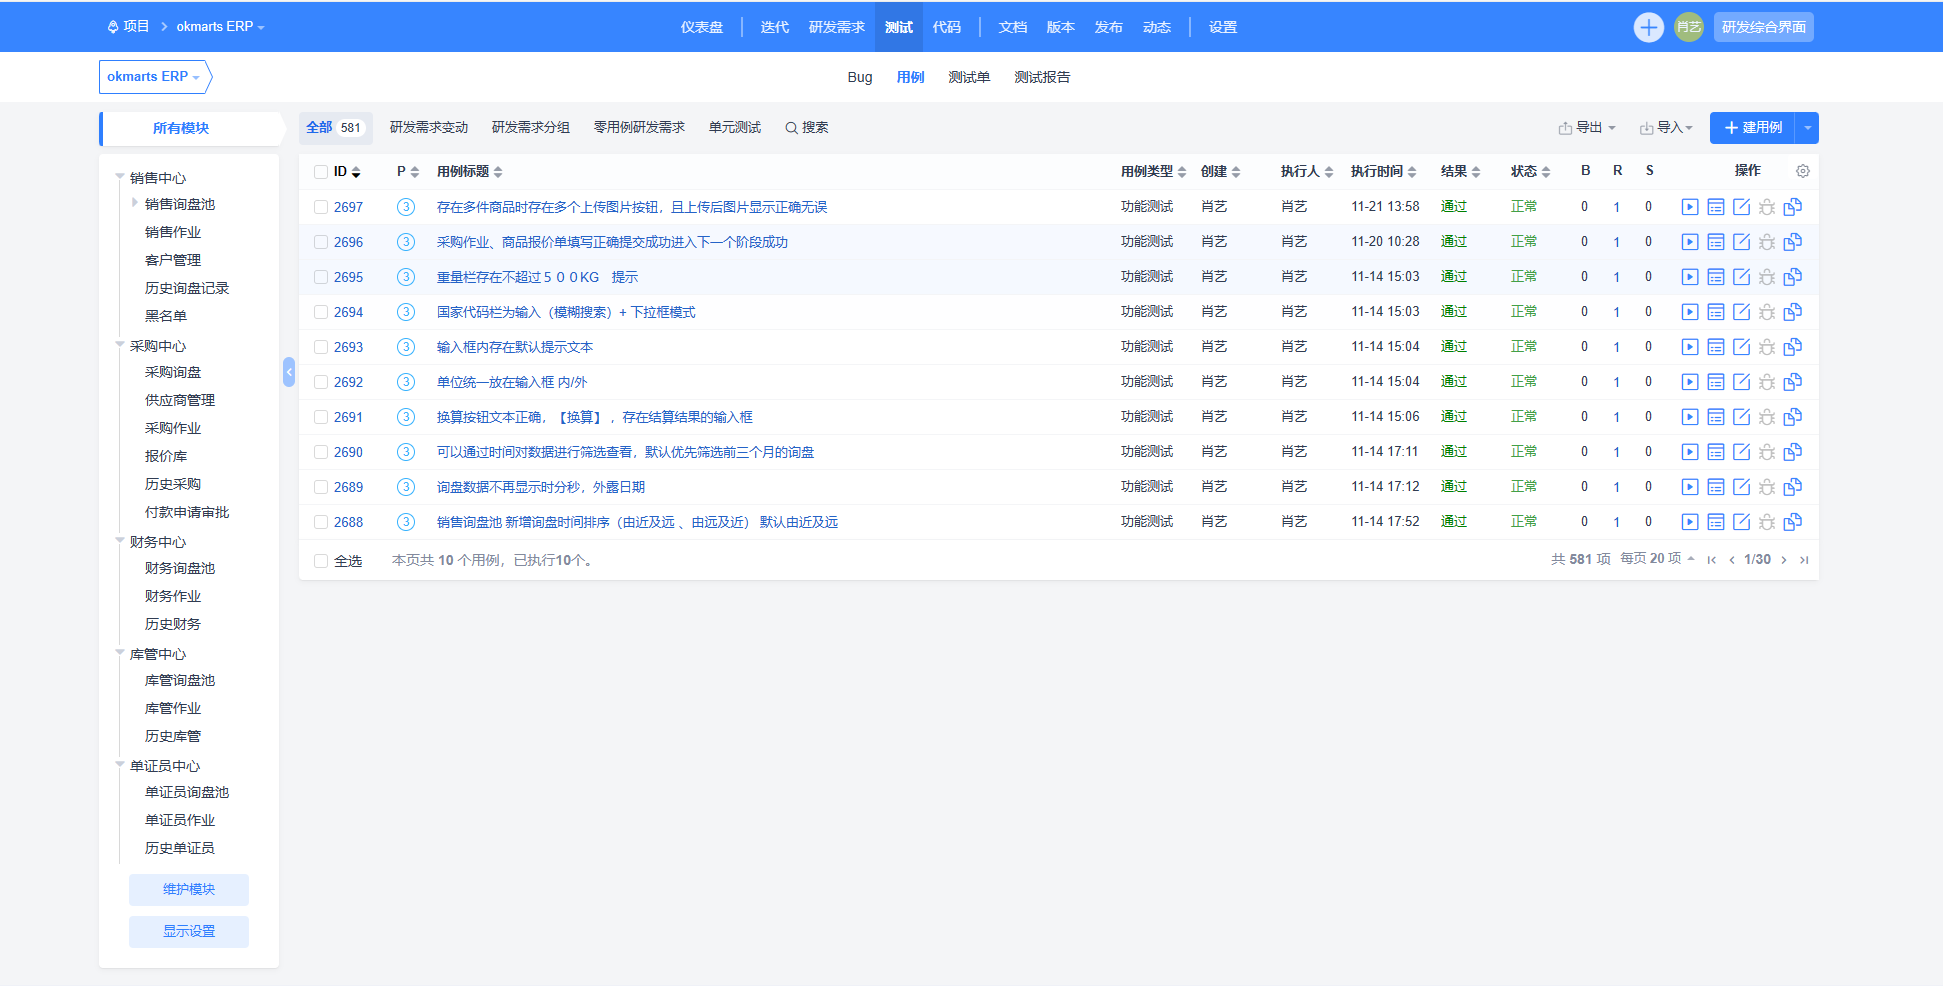
Task: Click bug icon for case 2694
Action: 1767,312
